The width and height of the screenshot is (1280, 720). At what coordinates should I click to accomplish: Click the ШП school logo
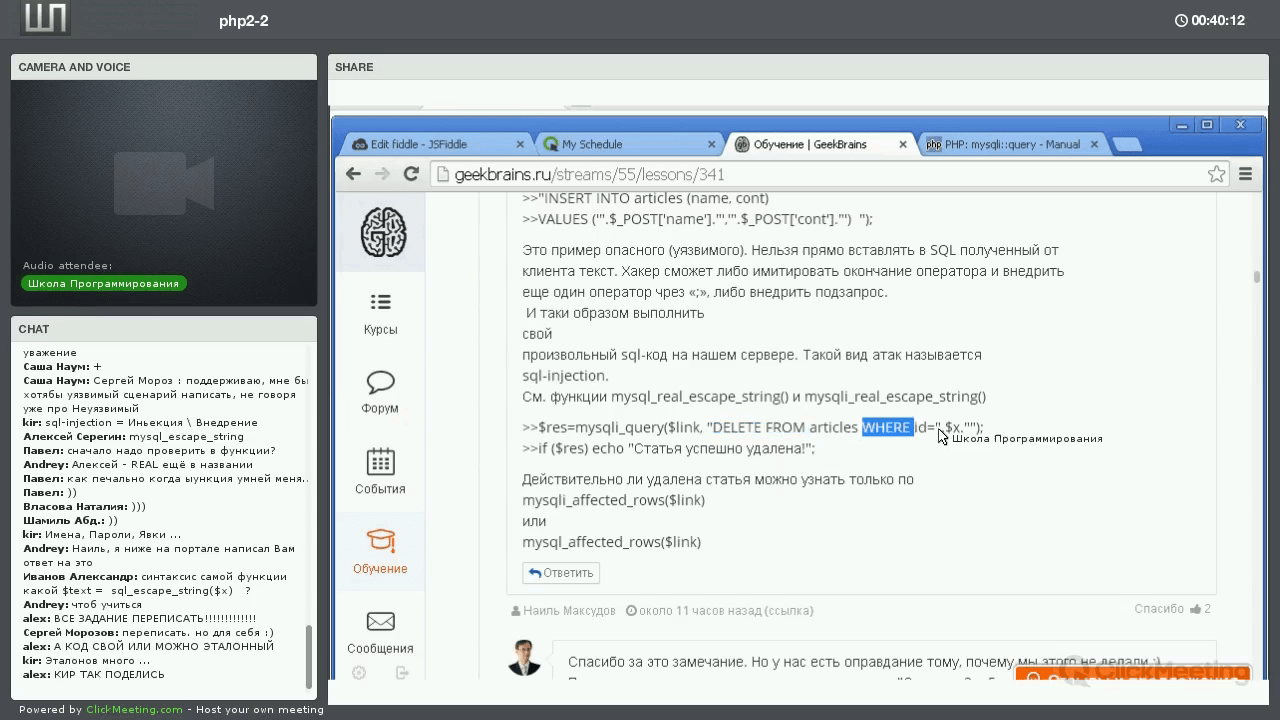tap(44, 19)
